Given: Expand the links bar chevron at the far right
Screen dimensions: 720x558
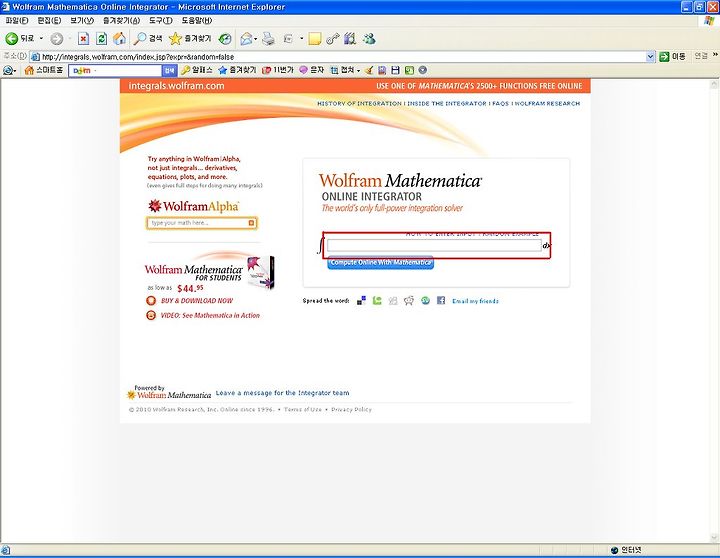Looking at the screenshot, I should (715, 55).
